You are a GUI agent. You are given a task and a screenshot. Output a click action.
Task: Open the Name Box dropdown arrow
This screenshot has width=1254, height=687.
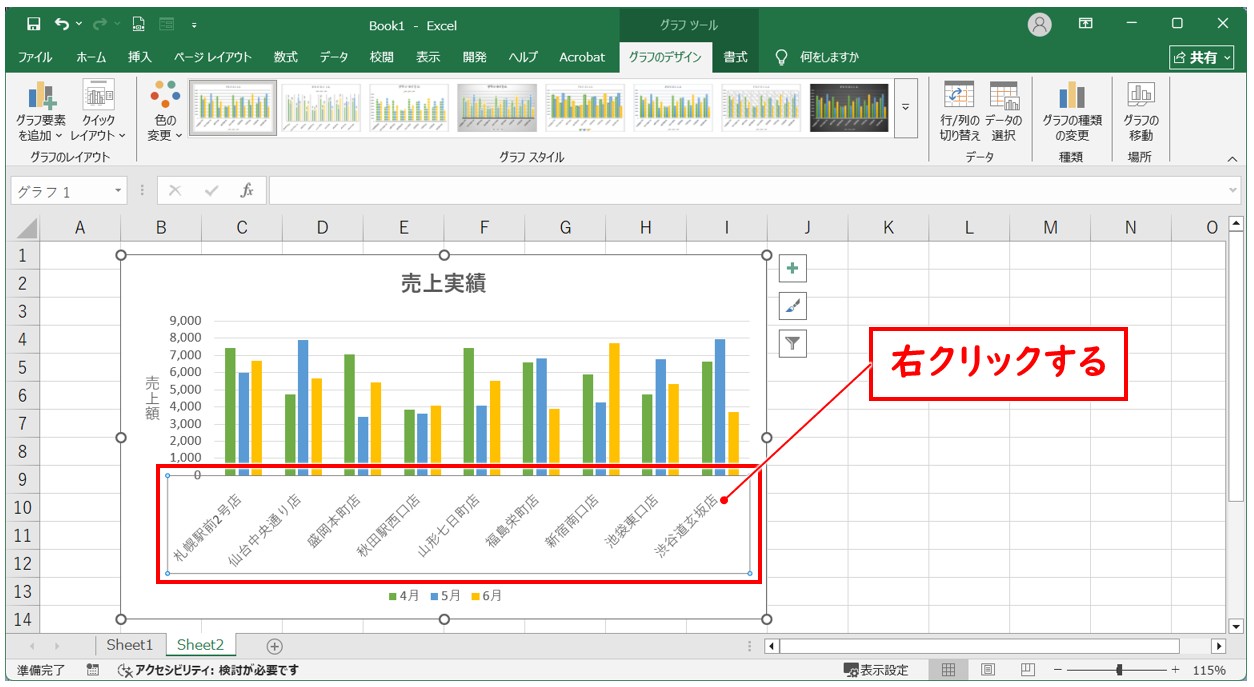click(118, 191)
